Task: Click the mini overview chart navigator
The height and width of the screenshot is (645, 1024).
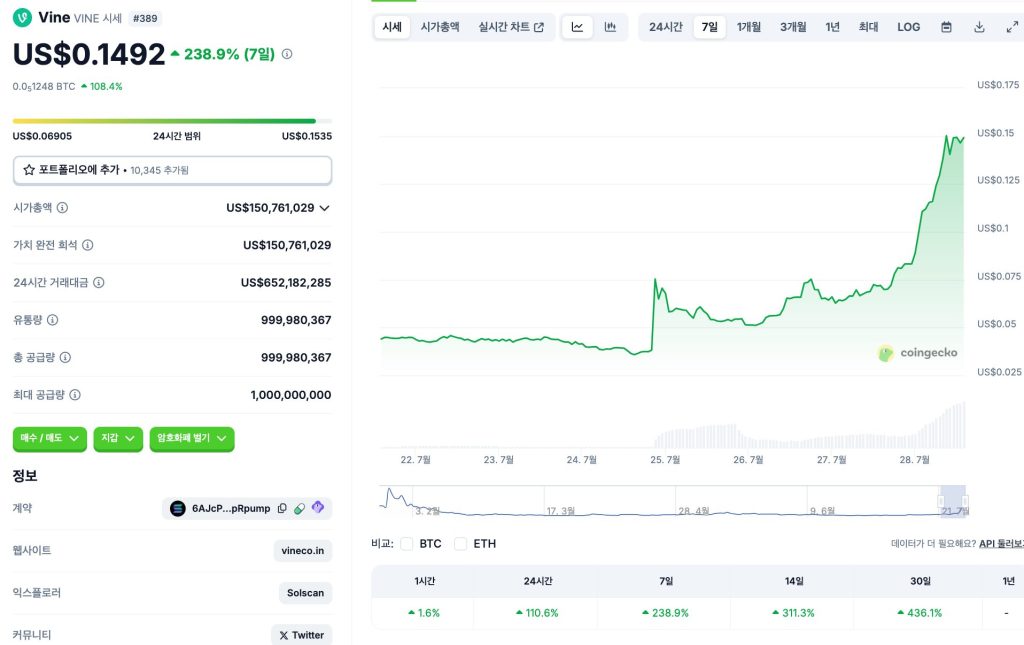Action: [673, 501]
